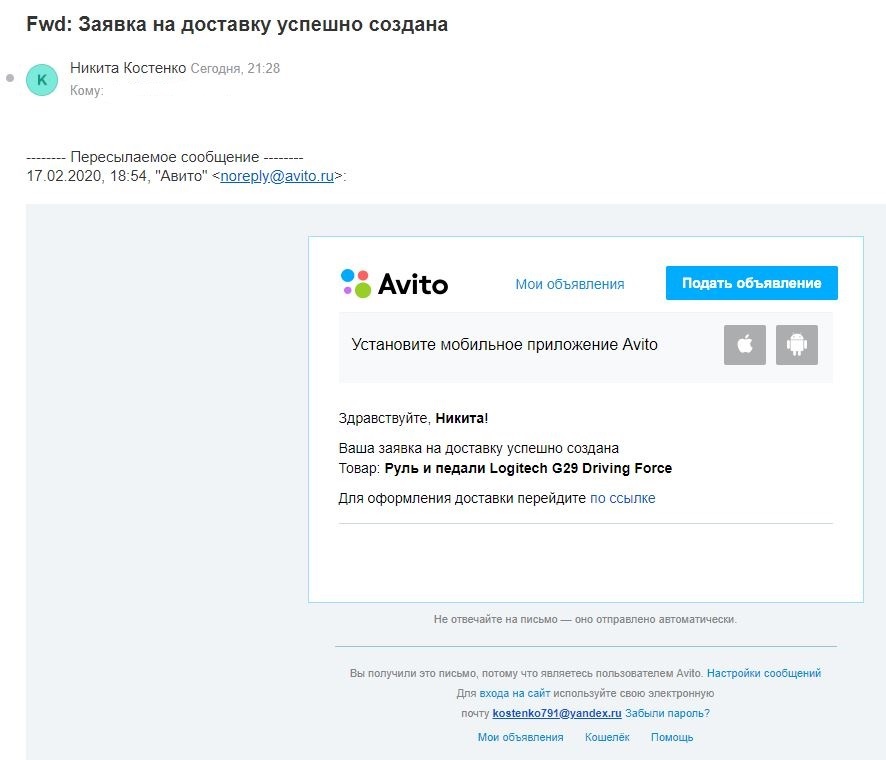Click the noreply@avito.ru email address
The image size is (886, 760).
277,176
